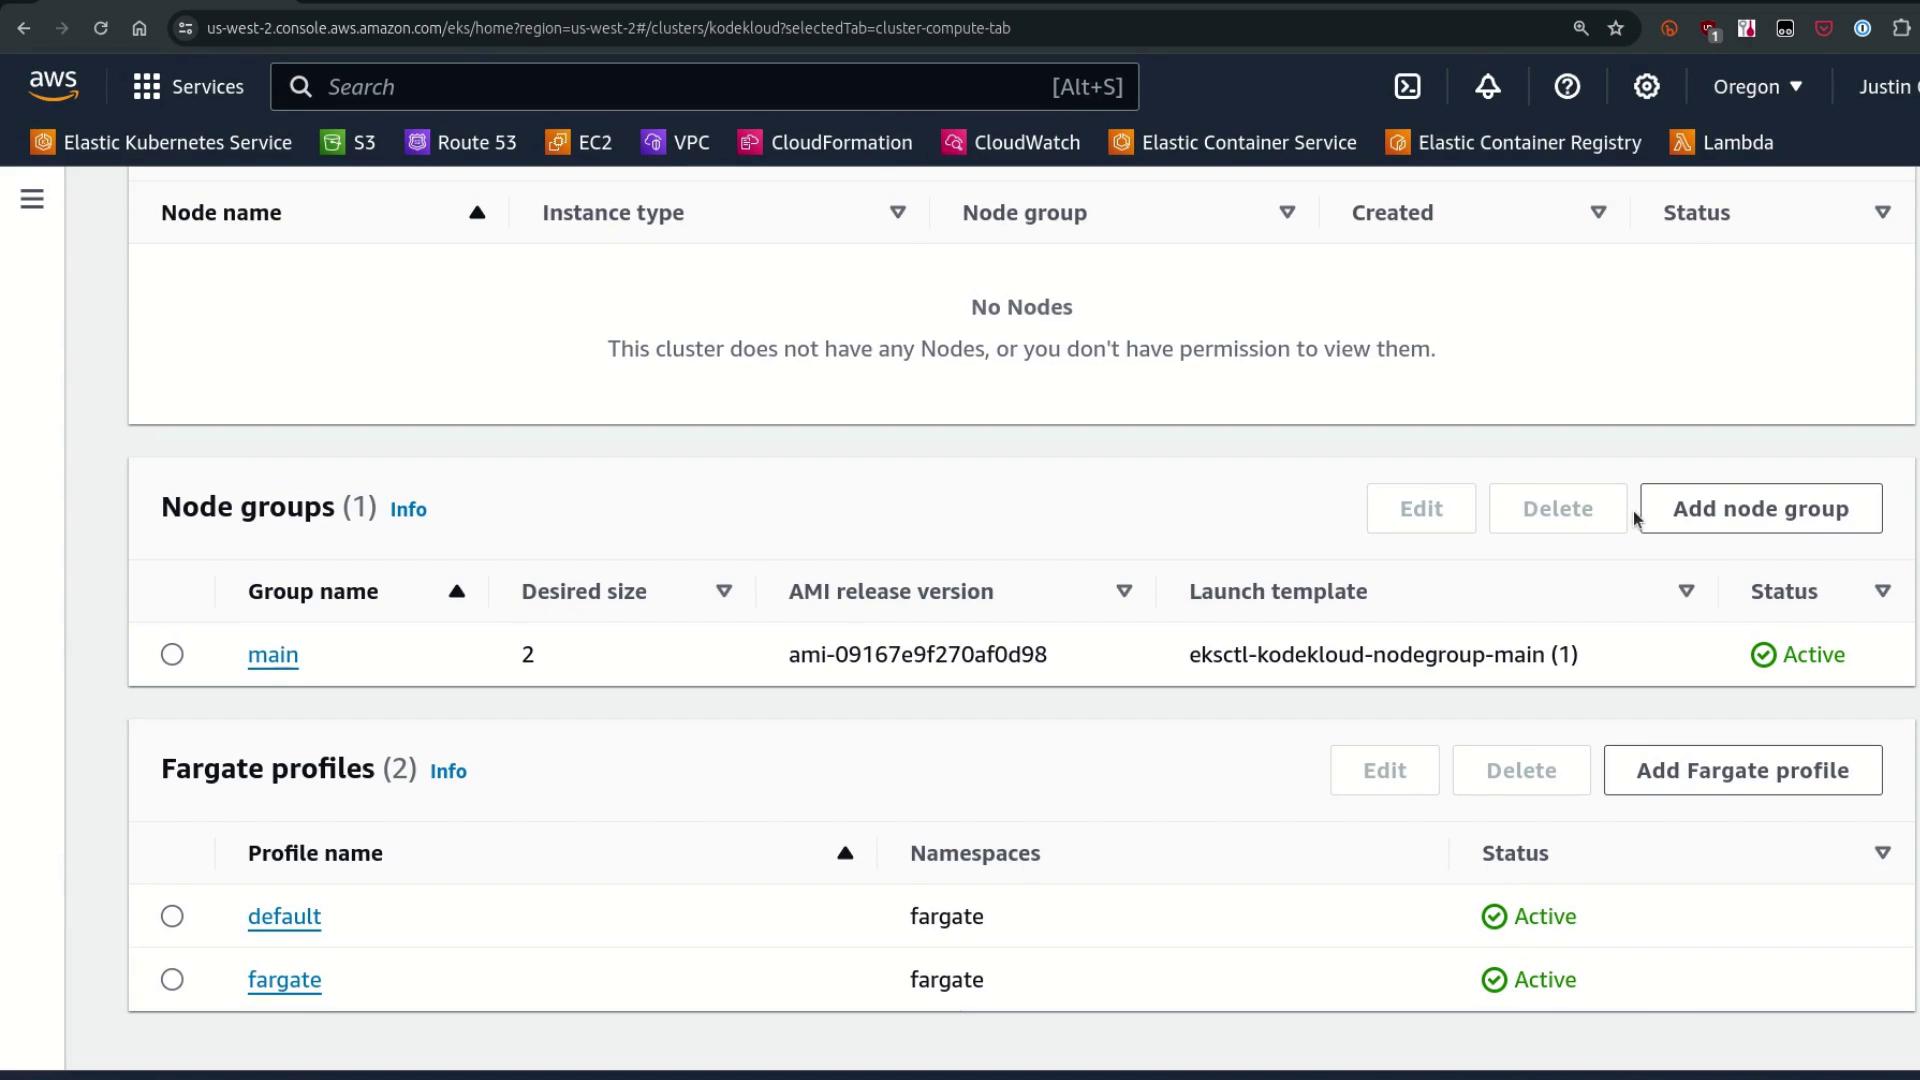Image resolution: width=1920 pixels, height=1080 pixels.
Task: Open the main node group link
Action: (273, 654)
